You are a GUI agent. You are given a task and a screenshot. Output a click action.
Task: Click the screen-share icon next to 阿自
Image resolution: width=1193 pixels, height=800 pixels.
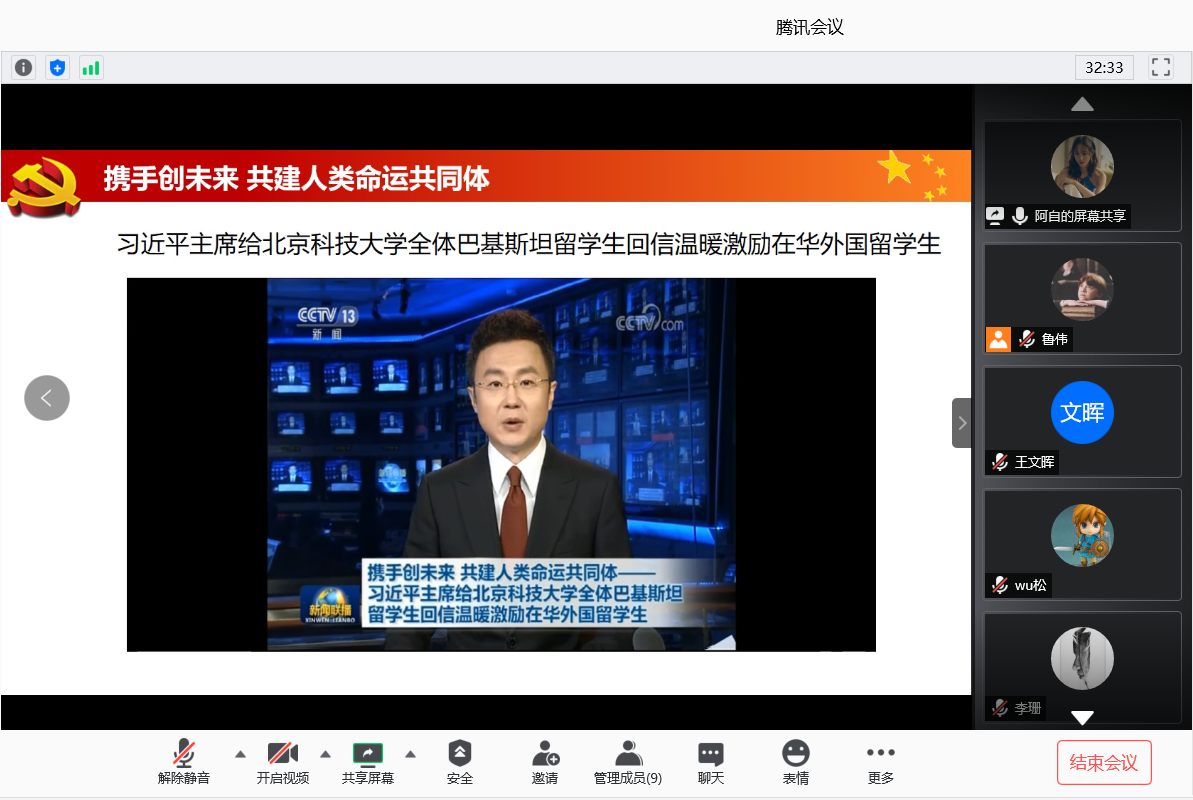pos(995,216)
